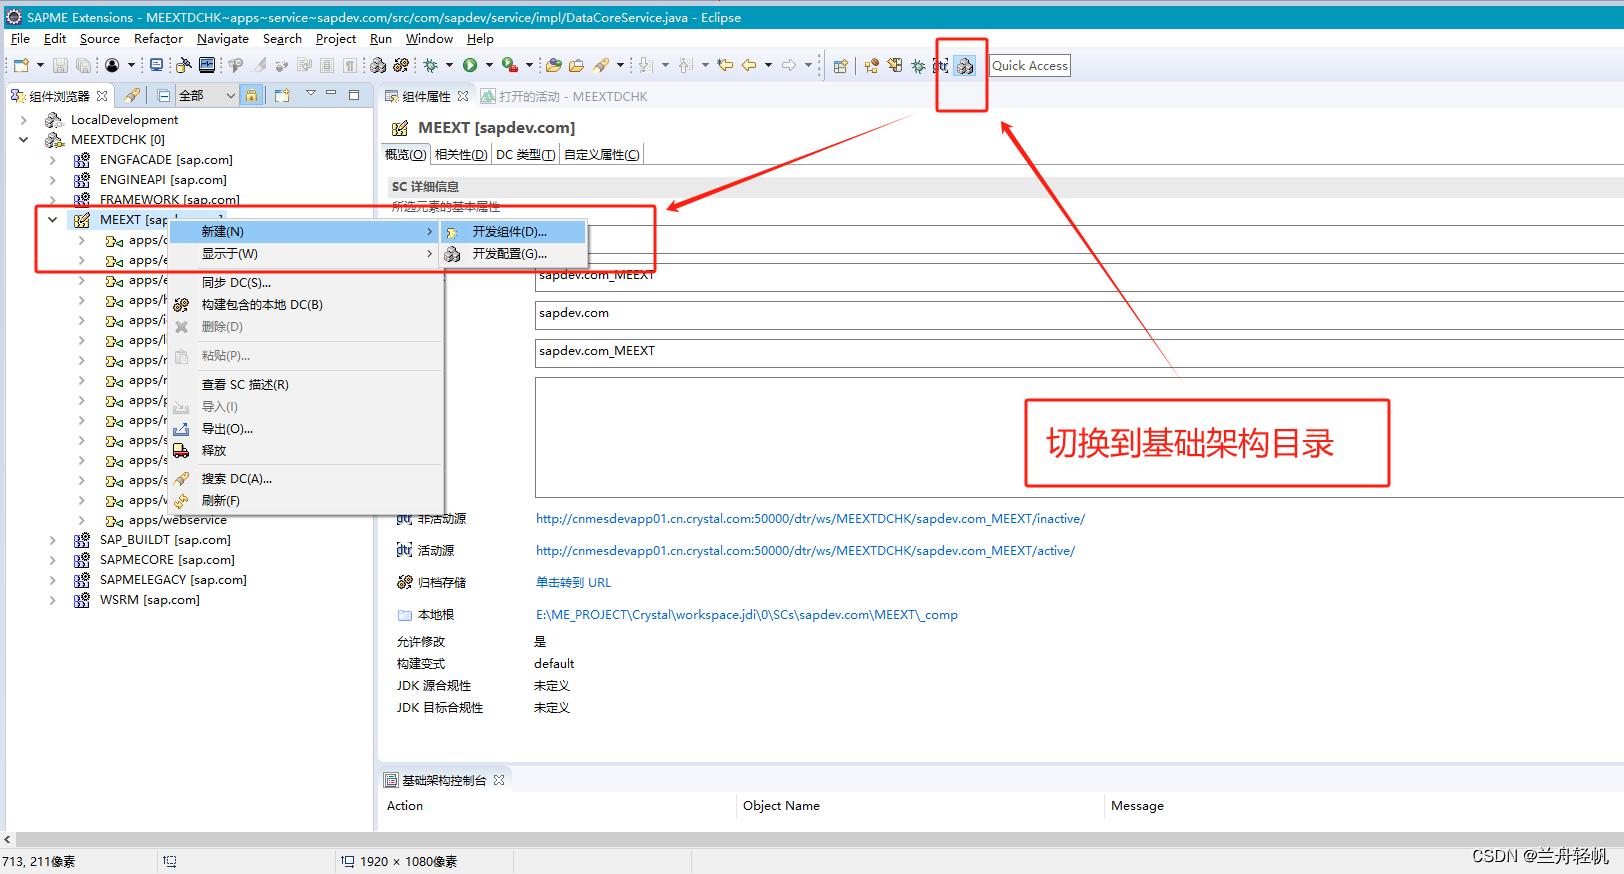Switch to the Debug perspective icon

point(918,66)
